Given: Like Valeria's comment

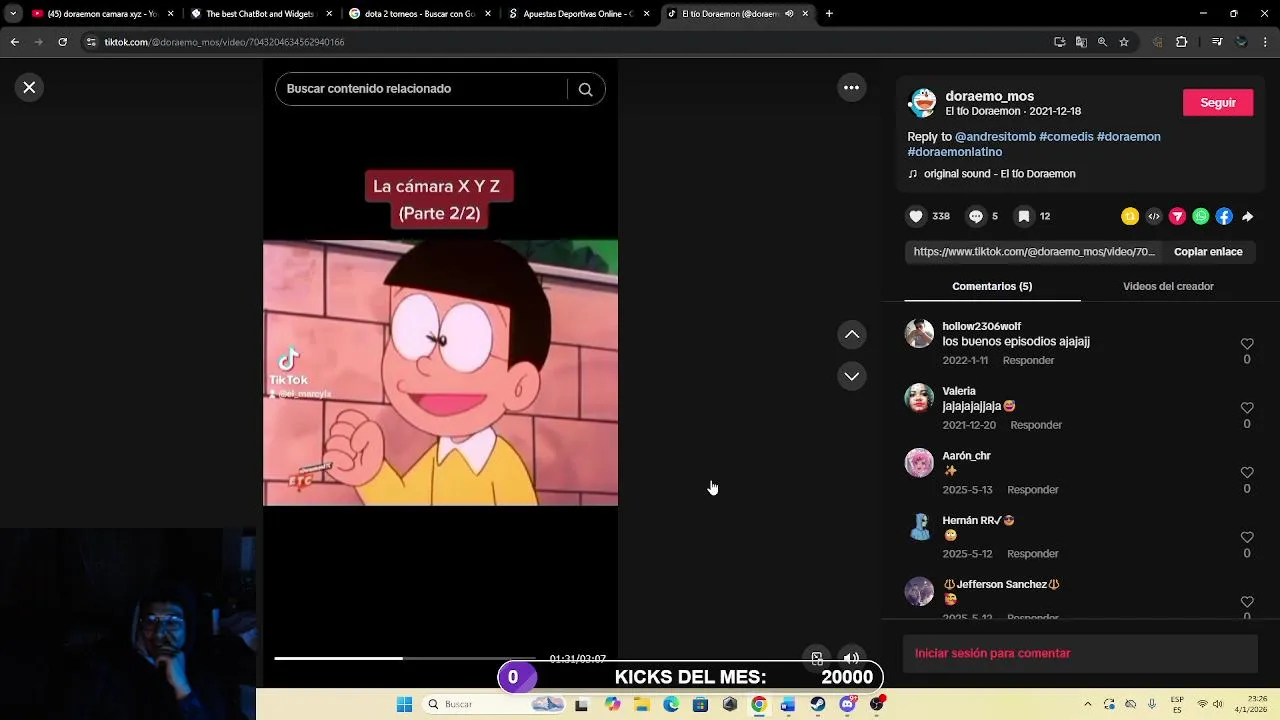Looking at the screenshot, I should pos(1247,408).
